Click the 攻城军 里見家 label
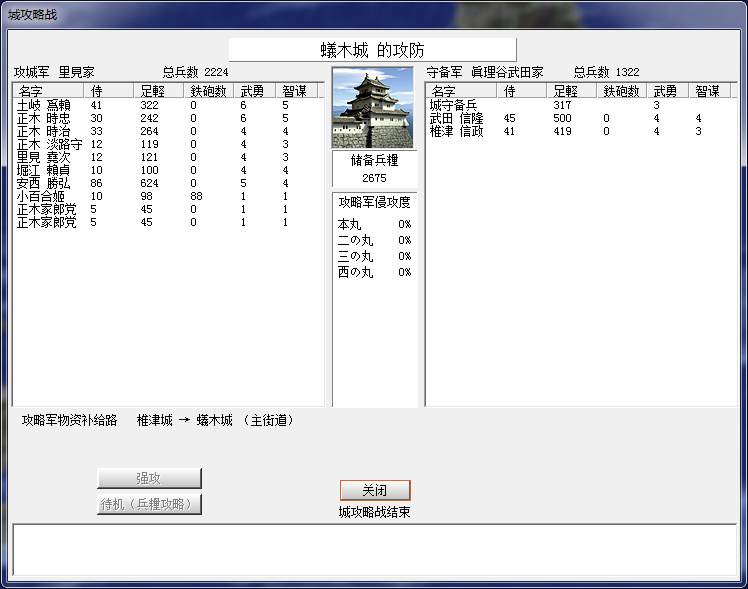Image resolution: width=748 pixels, height=589 pixels. coord(54,72)
